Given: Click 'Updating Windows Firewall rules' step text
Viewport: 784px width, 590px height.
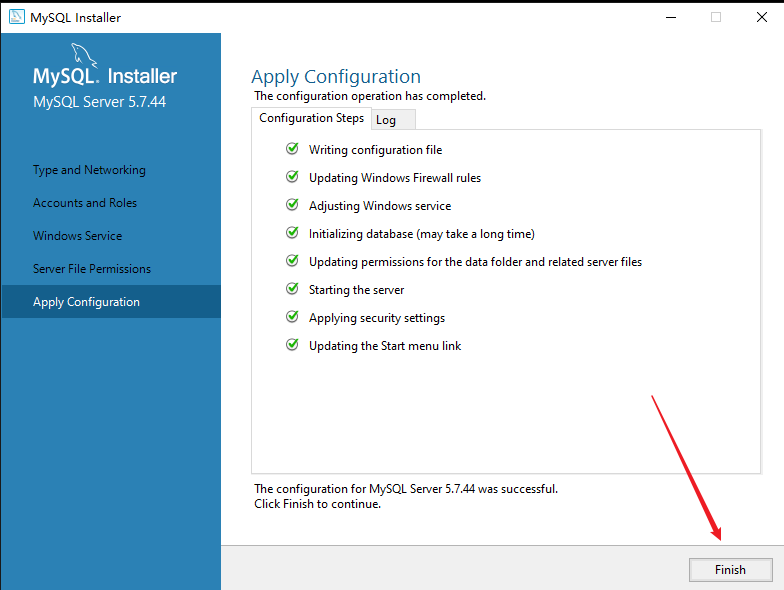Looking at the screenshot, I should coord(395,178).
